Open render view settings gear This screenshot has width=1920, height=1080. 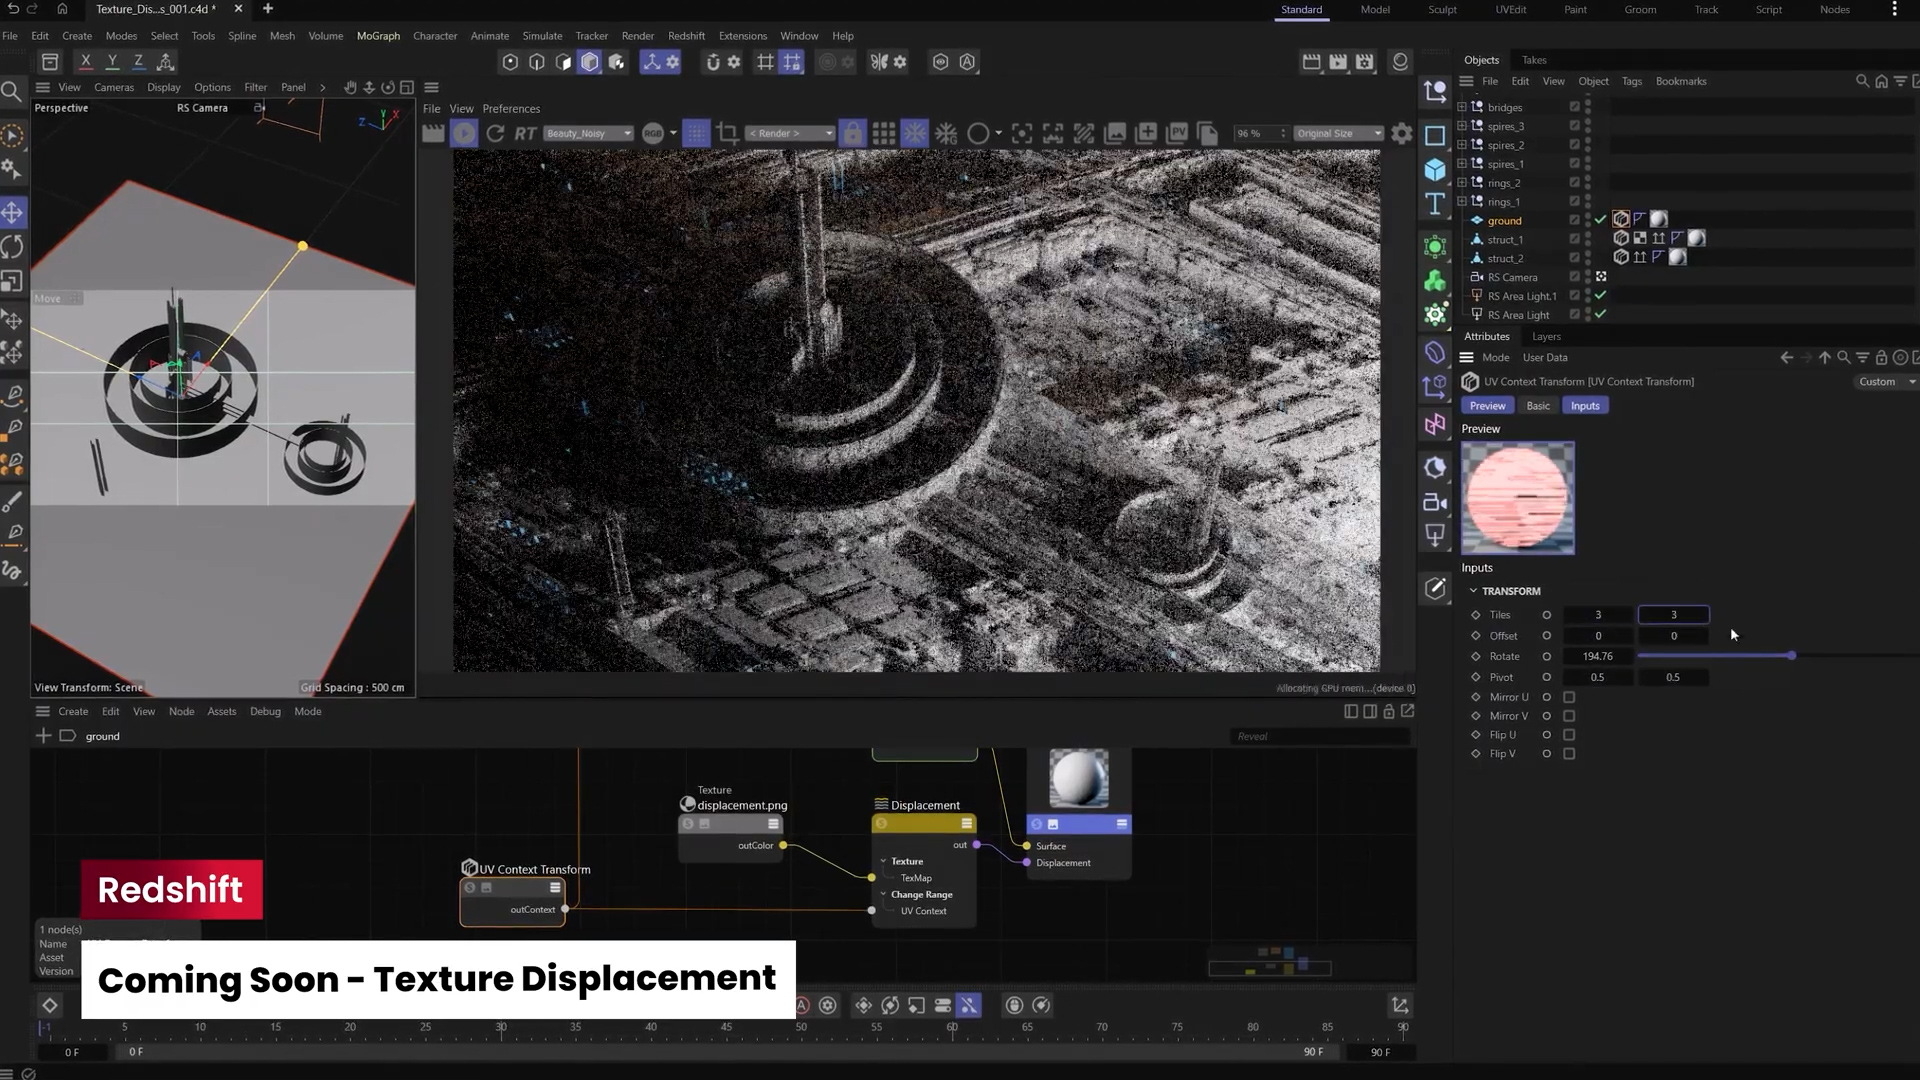1402,133
